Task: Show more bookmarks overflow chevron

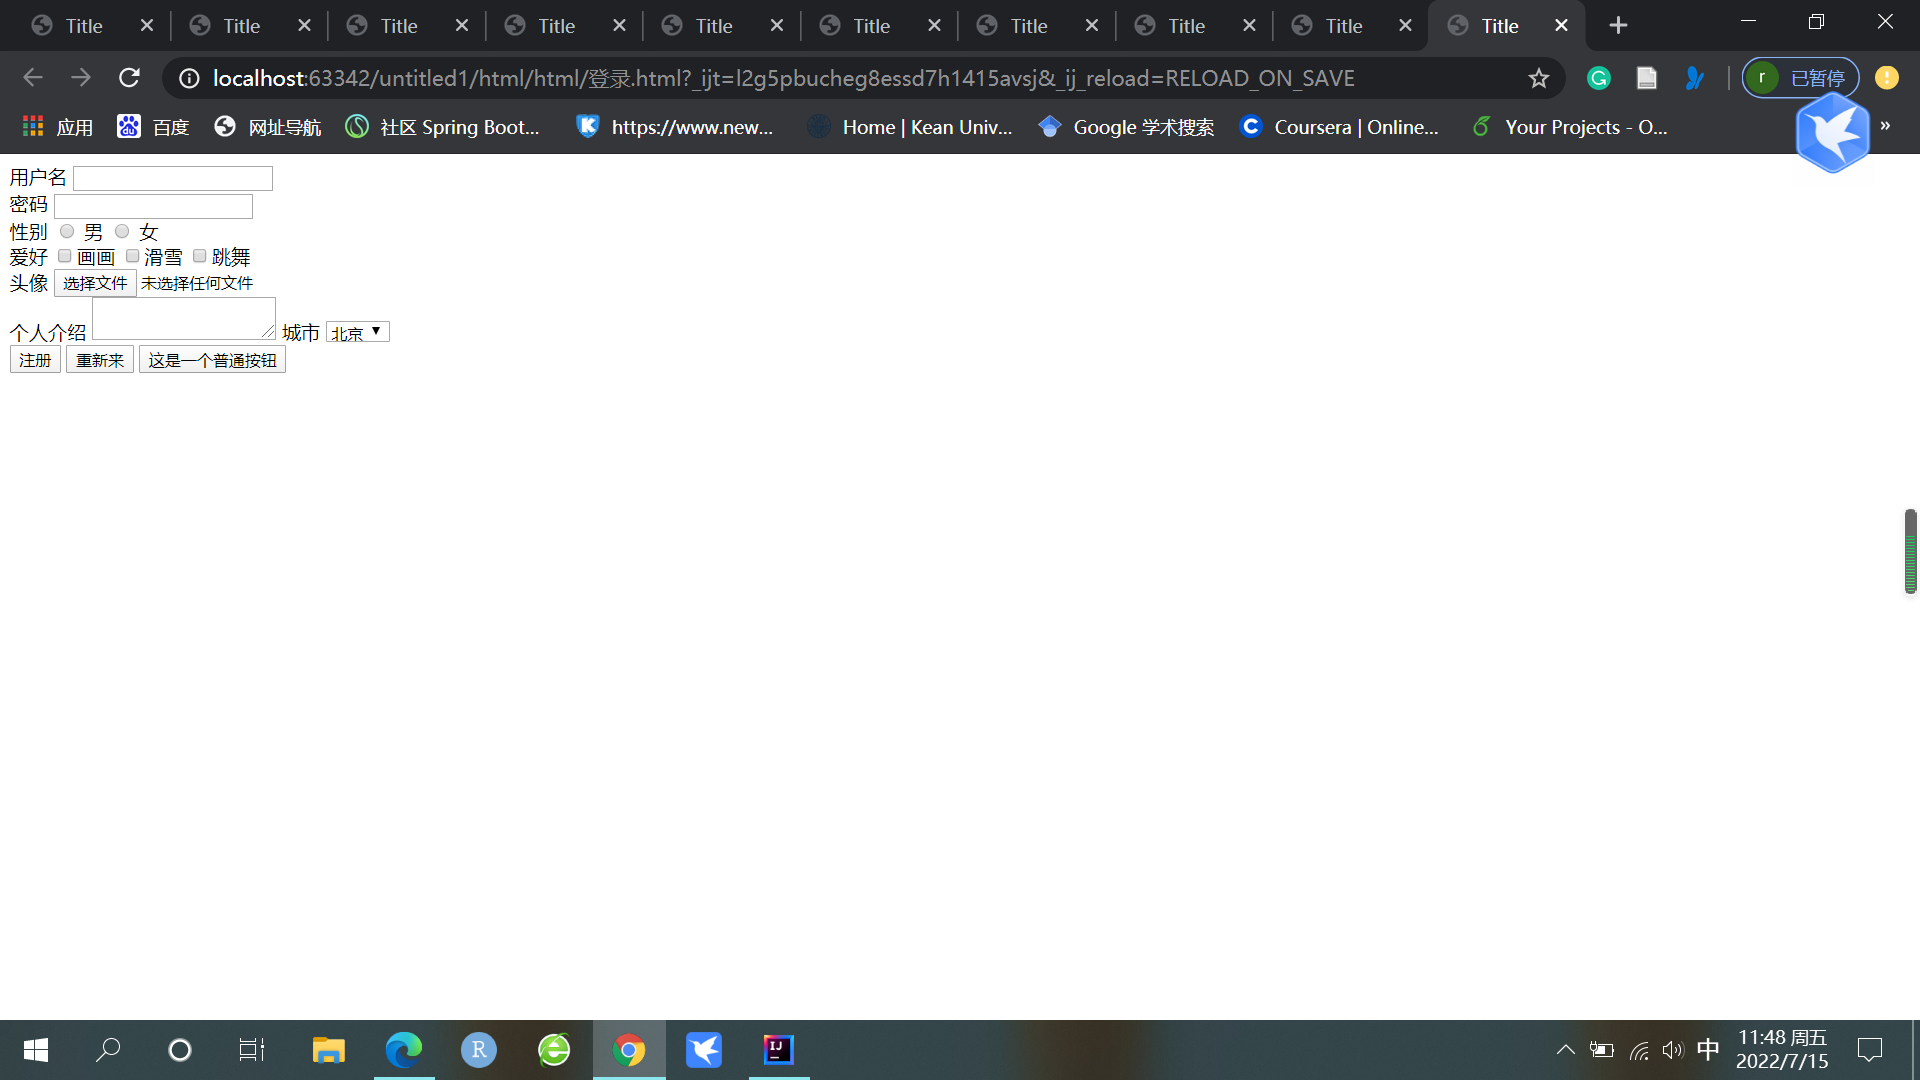Action: point(1885,126)
